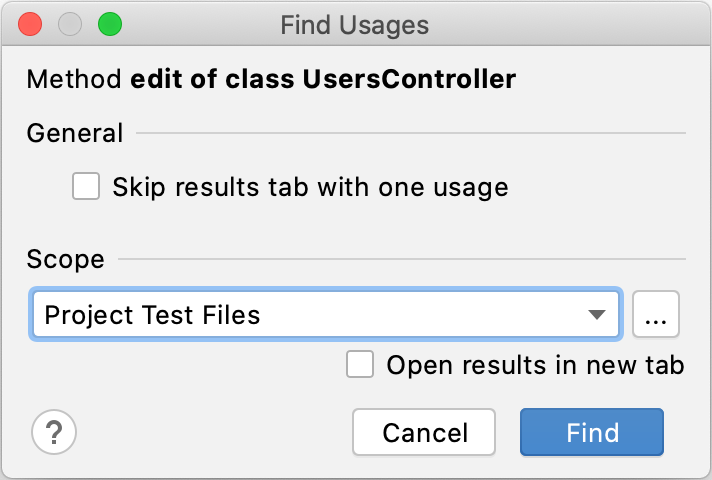
Task: Tick the Open results in new tab checkbox
Action: (x=360, y=365)
